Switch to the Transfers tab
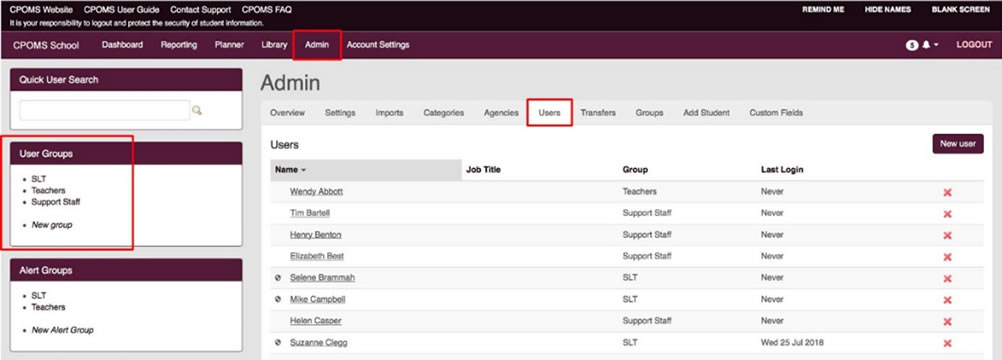 (x=598, y=113)
